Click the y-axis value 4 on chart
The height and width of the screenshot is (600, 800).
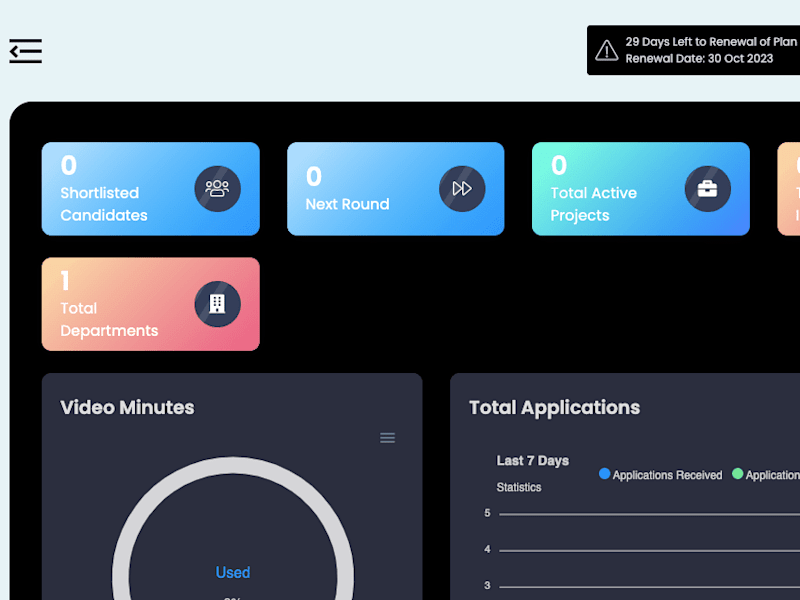(487, 549)
